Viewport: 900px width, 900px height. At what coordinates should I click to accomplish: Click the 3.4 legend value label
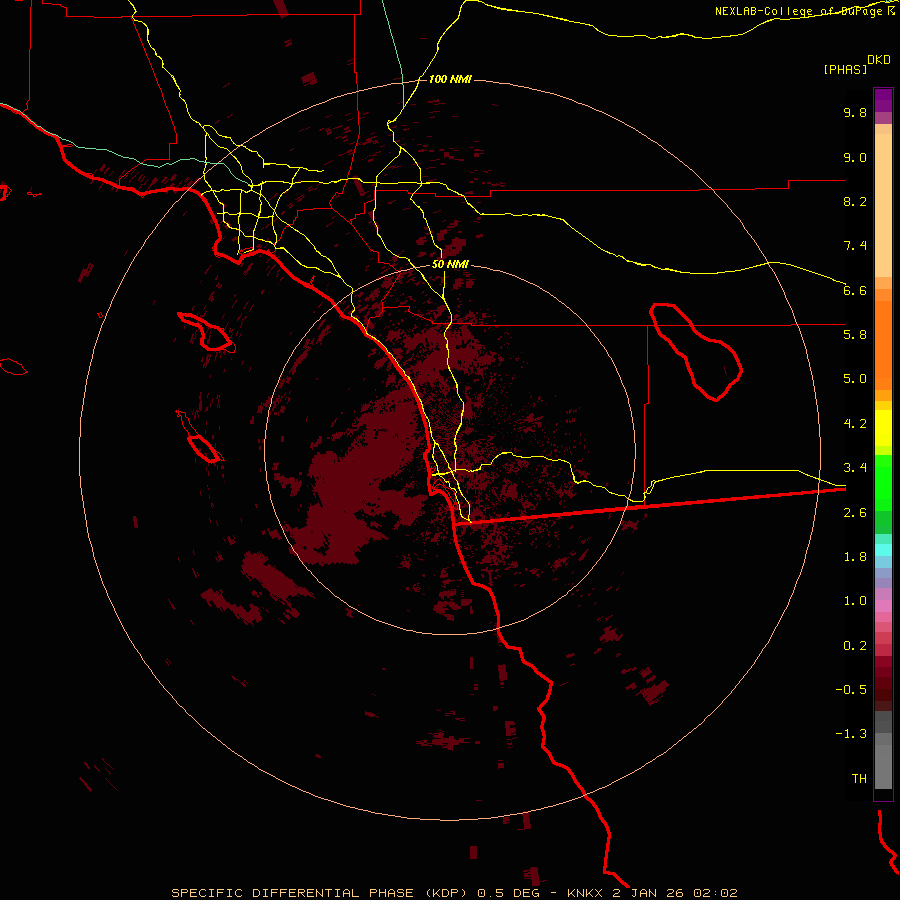coord(855,468)
